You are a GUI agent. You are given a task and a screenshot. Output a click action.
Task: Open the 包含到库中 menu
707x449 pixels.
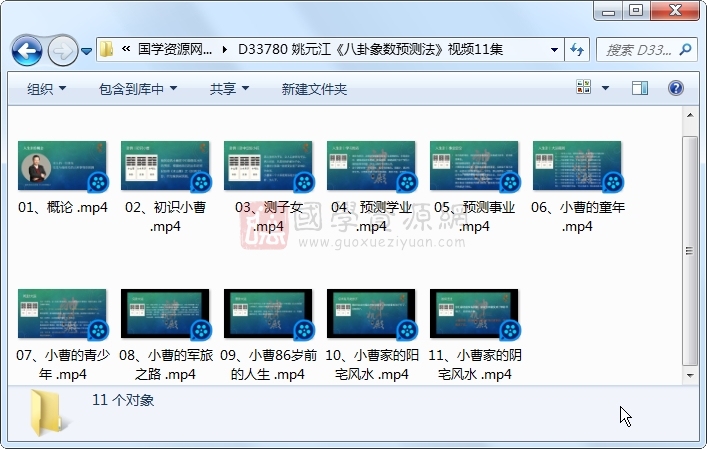point(138,89)
